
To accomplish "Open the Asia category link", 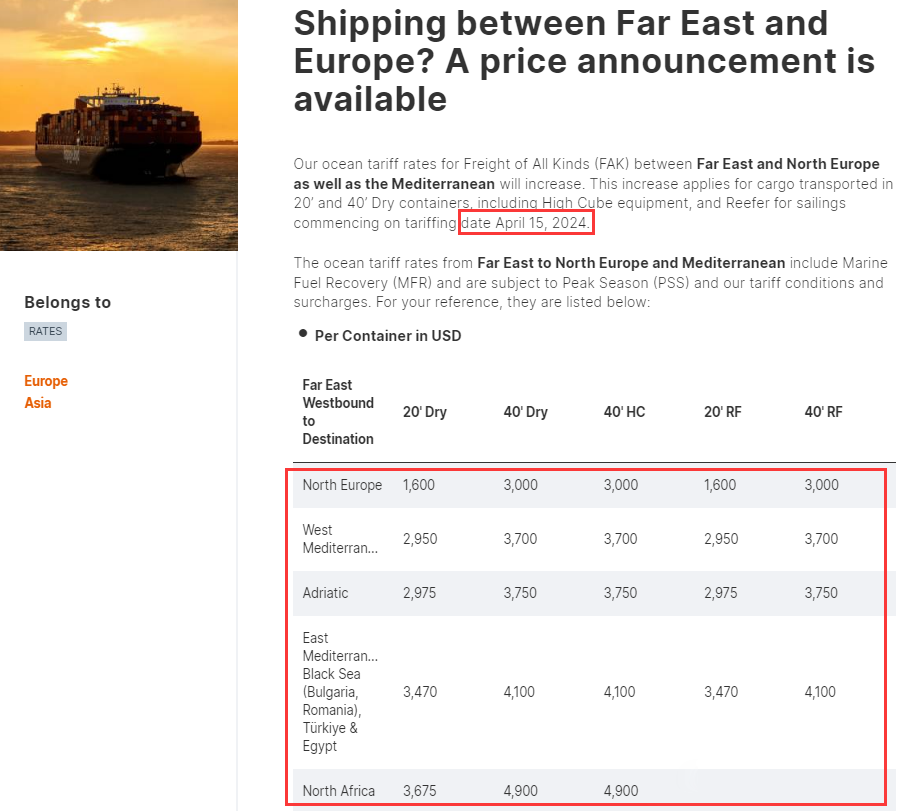I will (x=38, y=403).
